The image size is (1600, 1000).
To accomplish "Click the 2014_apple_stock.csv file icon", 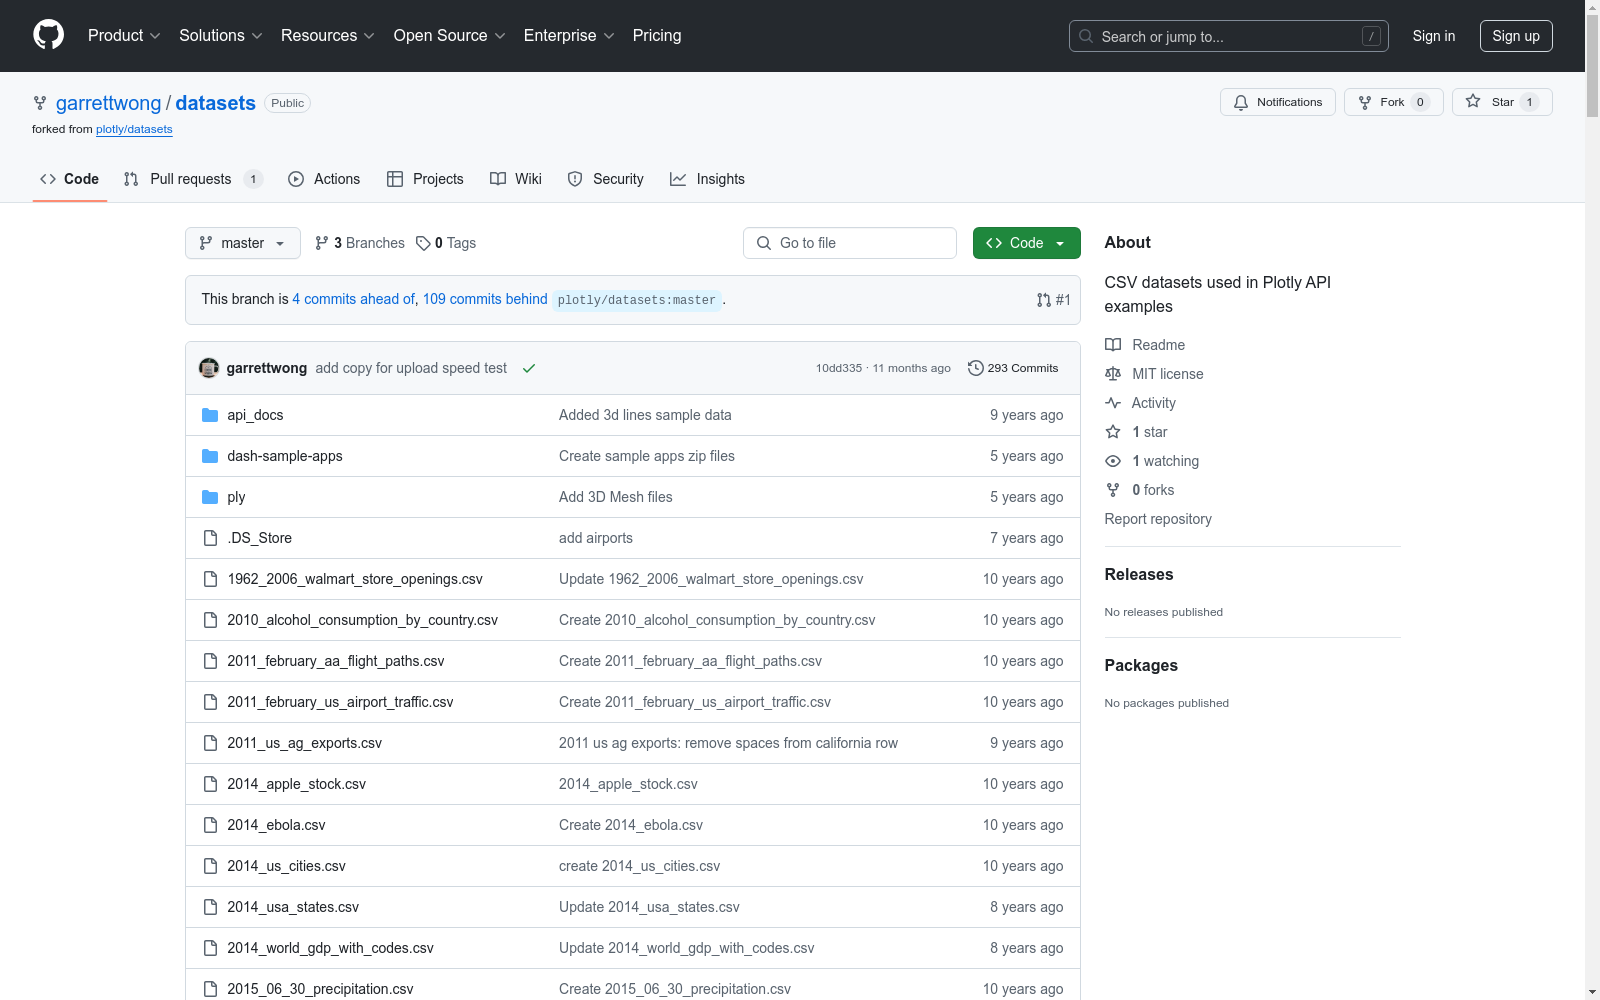I will coord(210,784).
